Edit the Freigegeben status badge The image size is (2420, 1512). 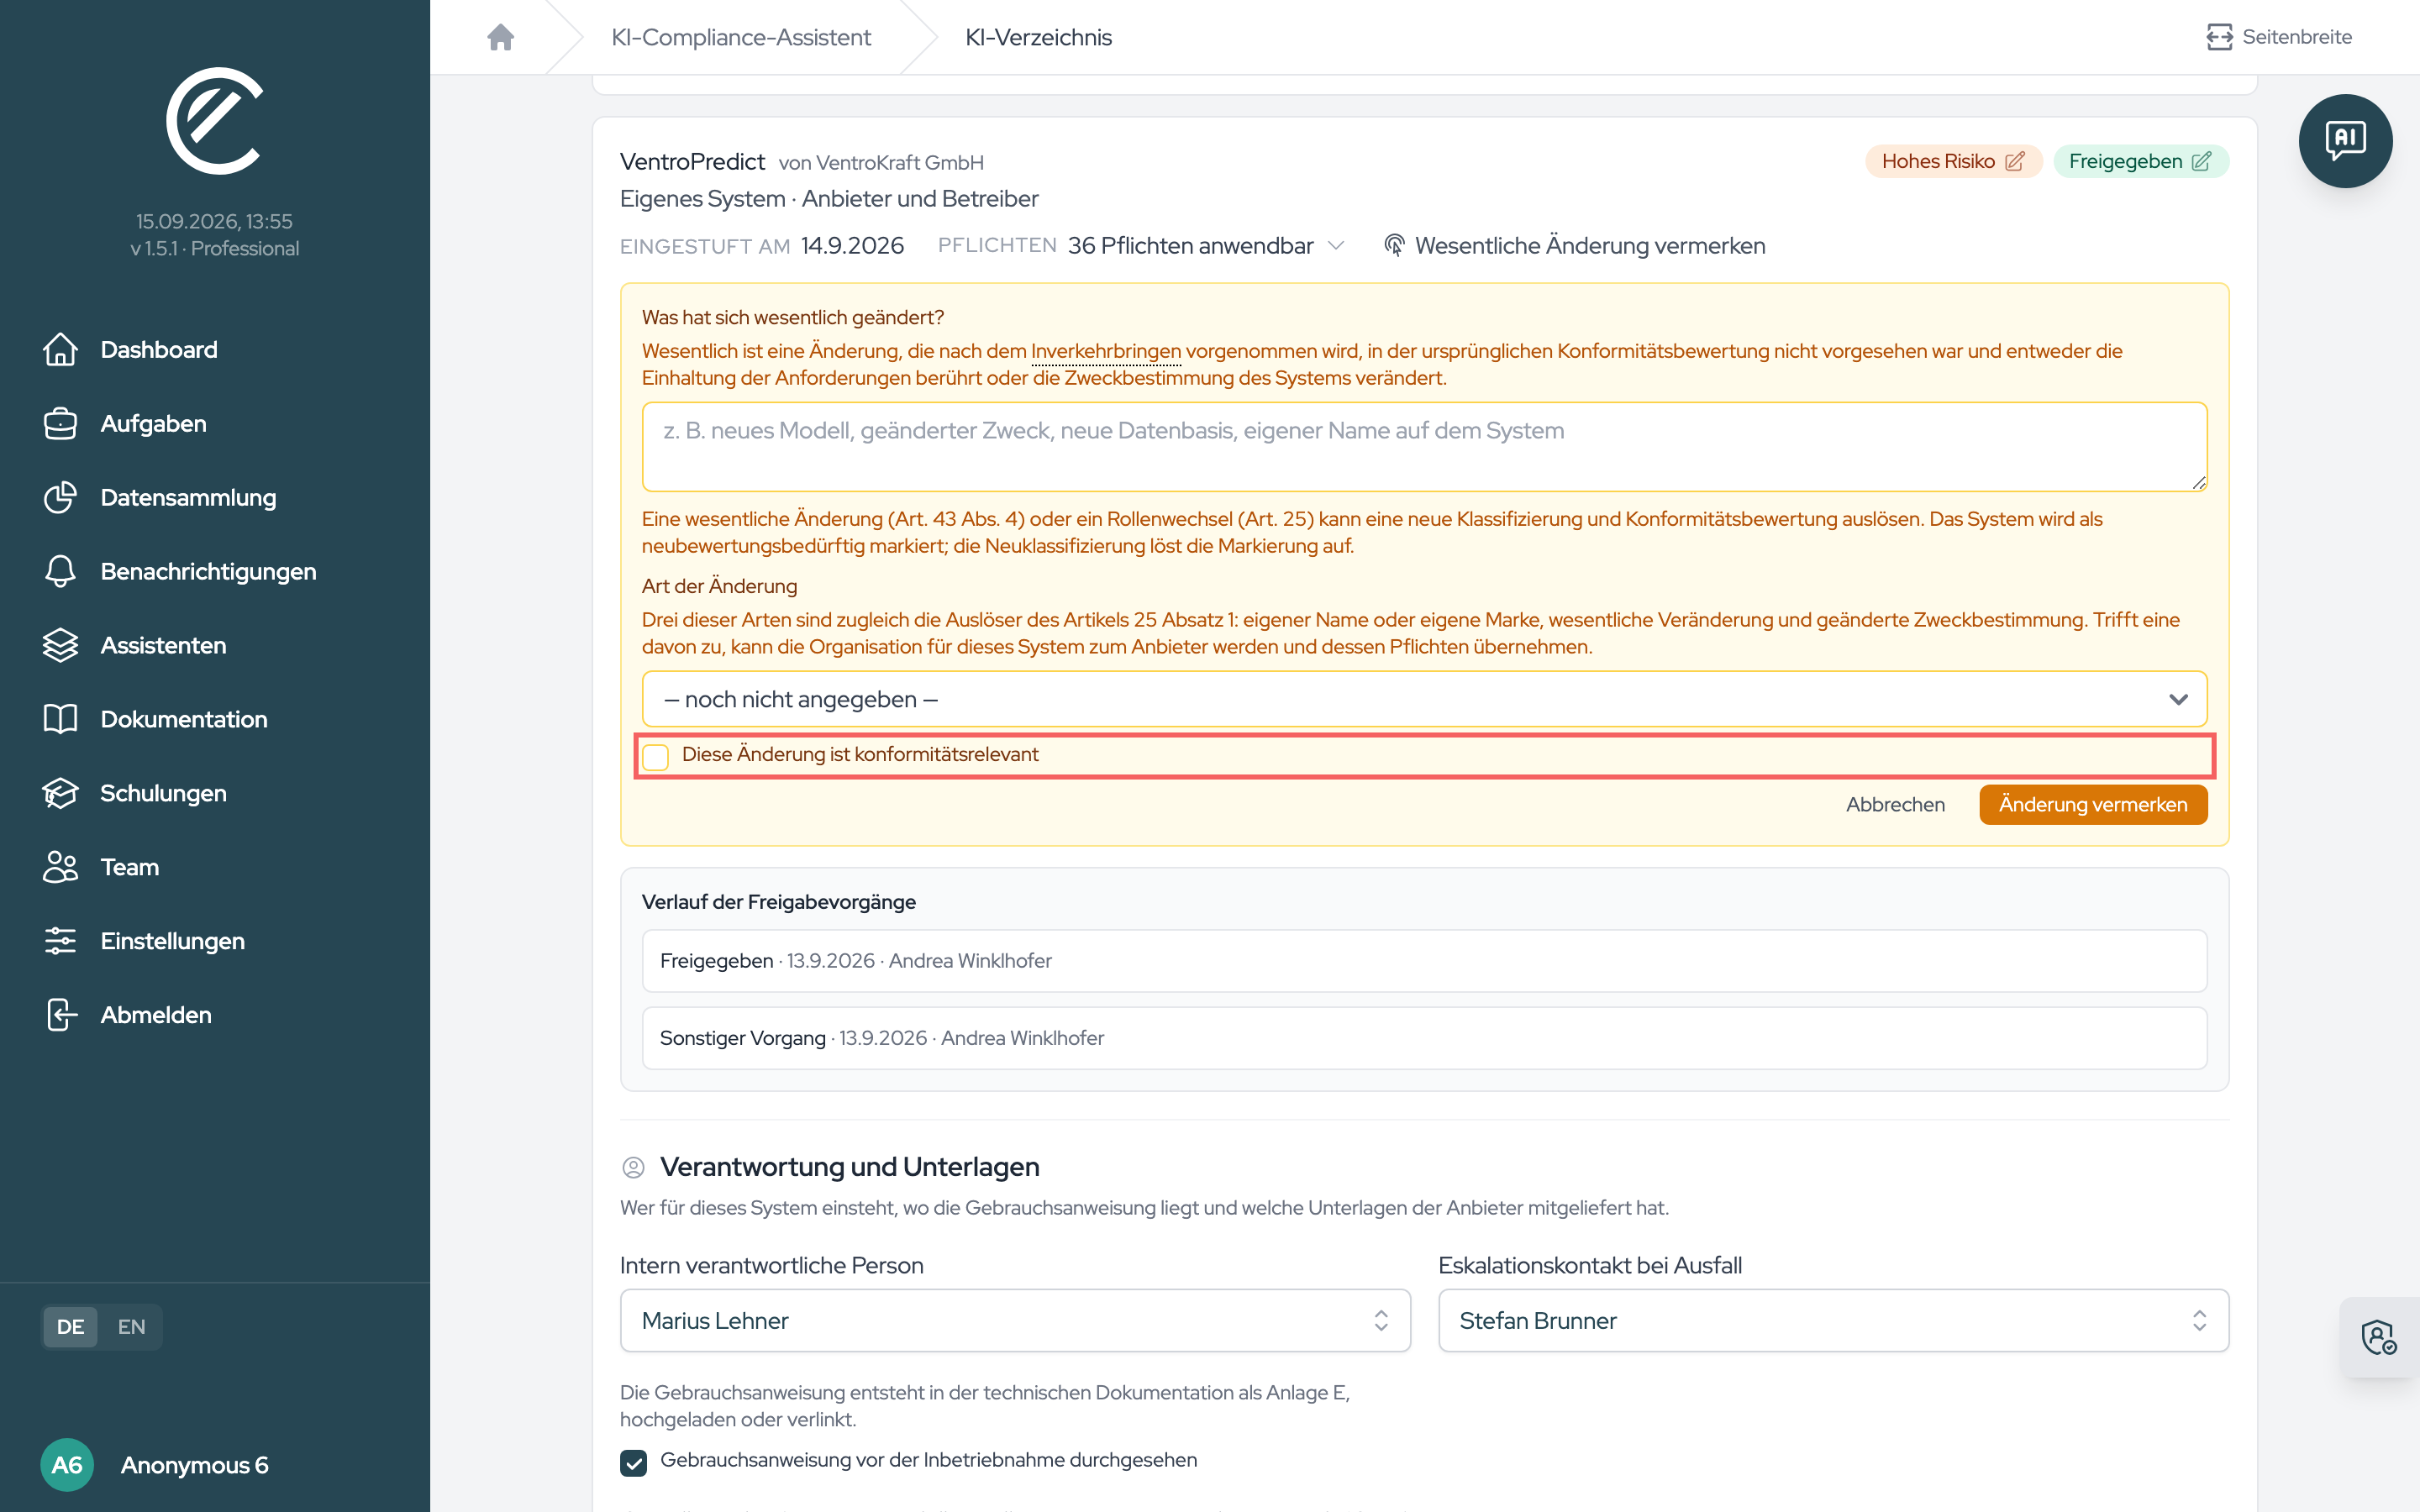[2140, 161]
